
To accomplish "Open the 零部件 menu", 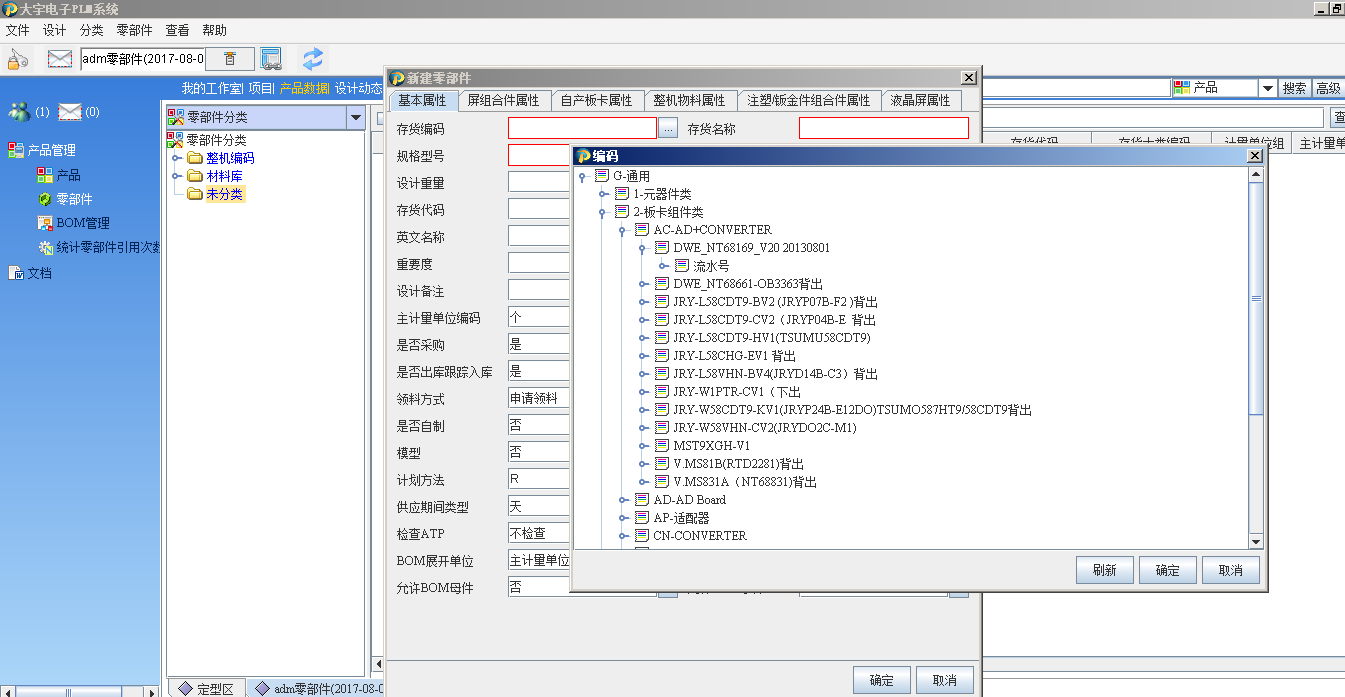I will coord(135,30).
